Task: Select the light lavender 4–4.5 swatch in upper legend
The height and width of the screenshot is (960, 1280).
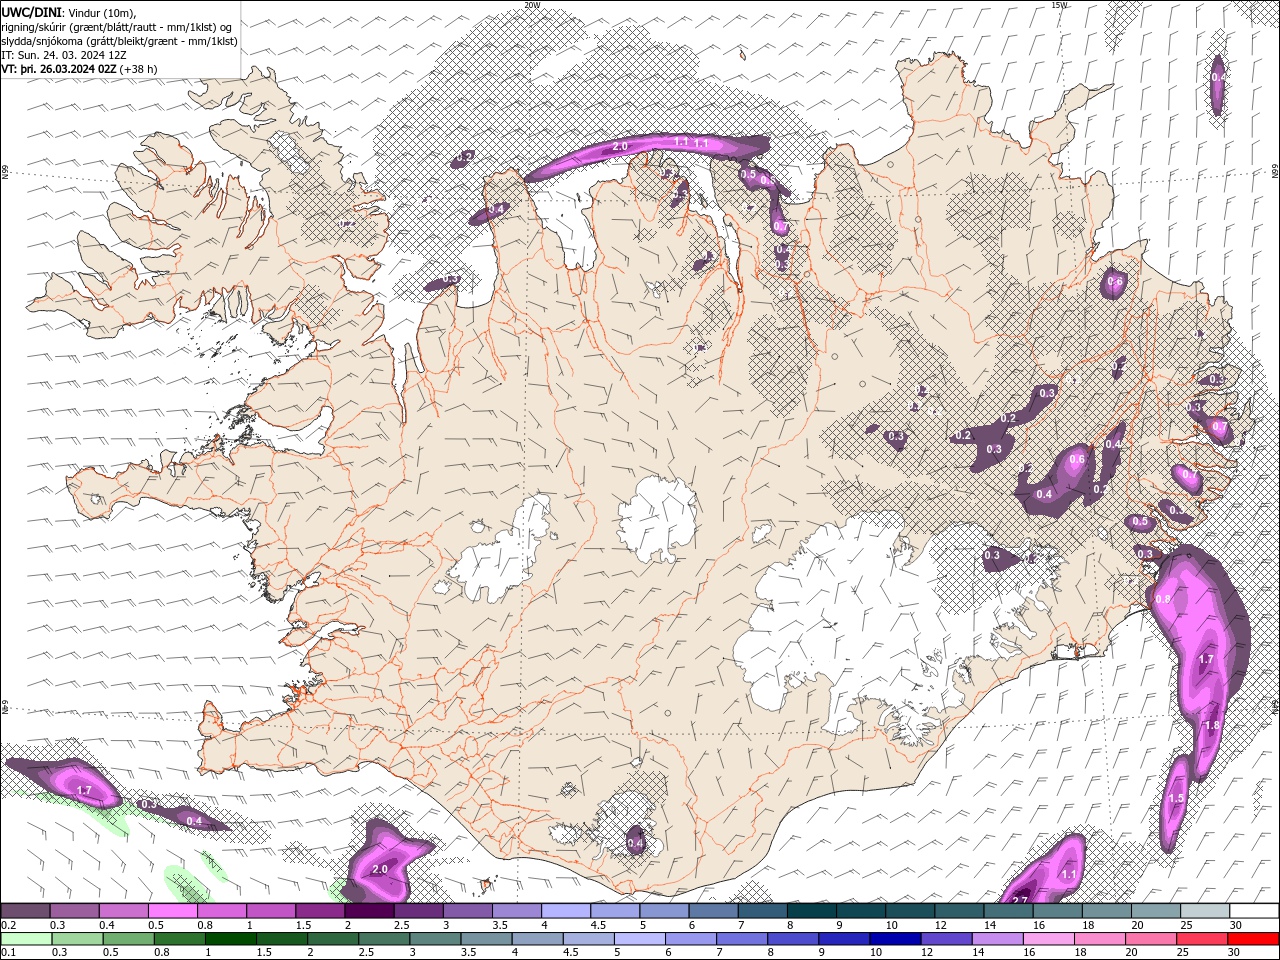Action: (x=565, y=911)
